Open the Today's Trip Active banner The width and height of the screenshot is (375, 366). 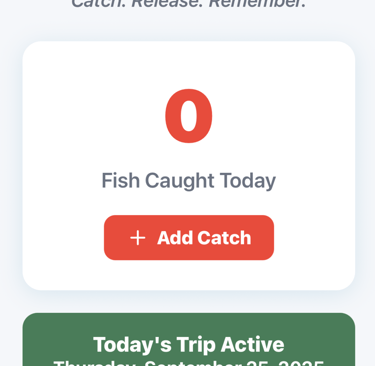tap(189, 339)
